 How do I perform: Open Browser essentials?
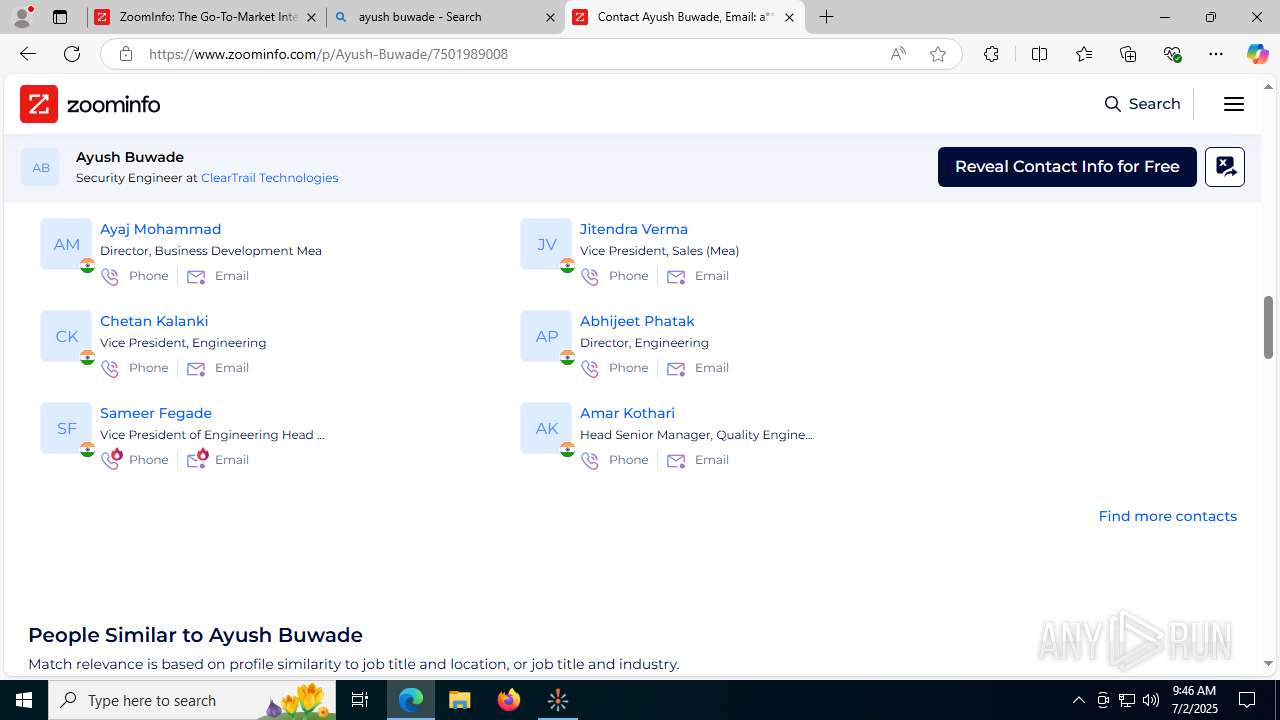[1172, 54]
